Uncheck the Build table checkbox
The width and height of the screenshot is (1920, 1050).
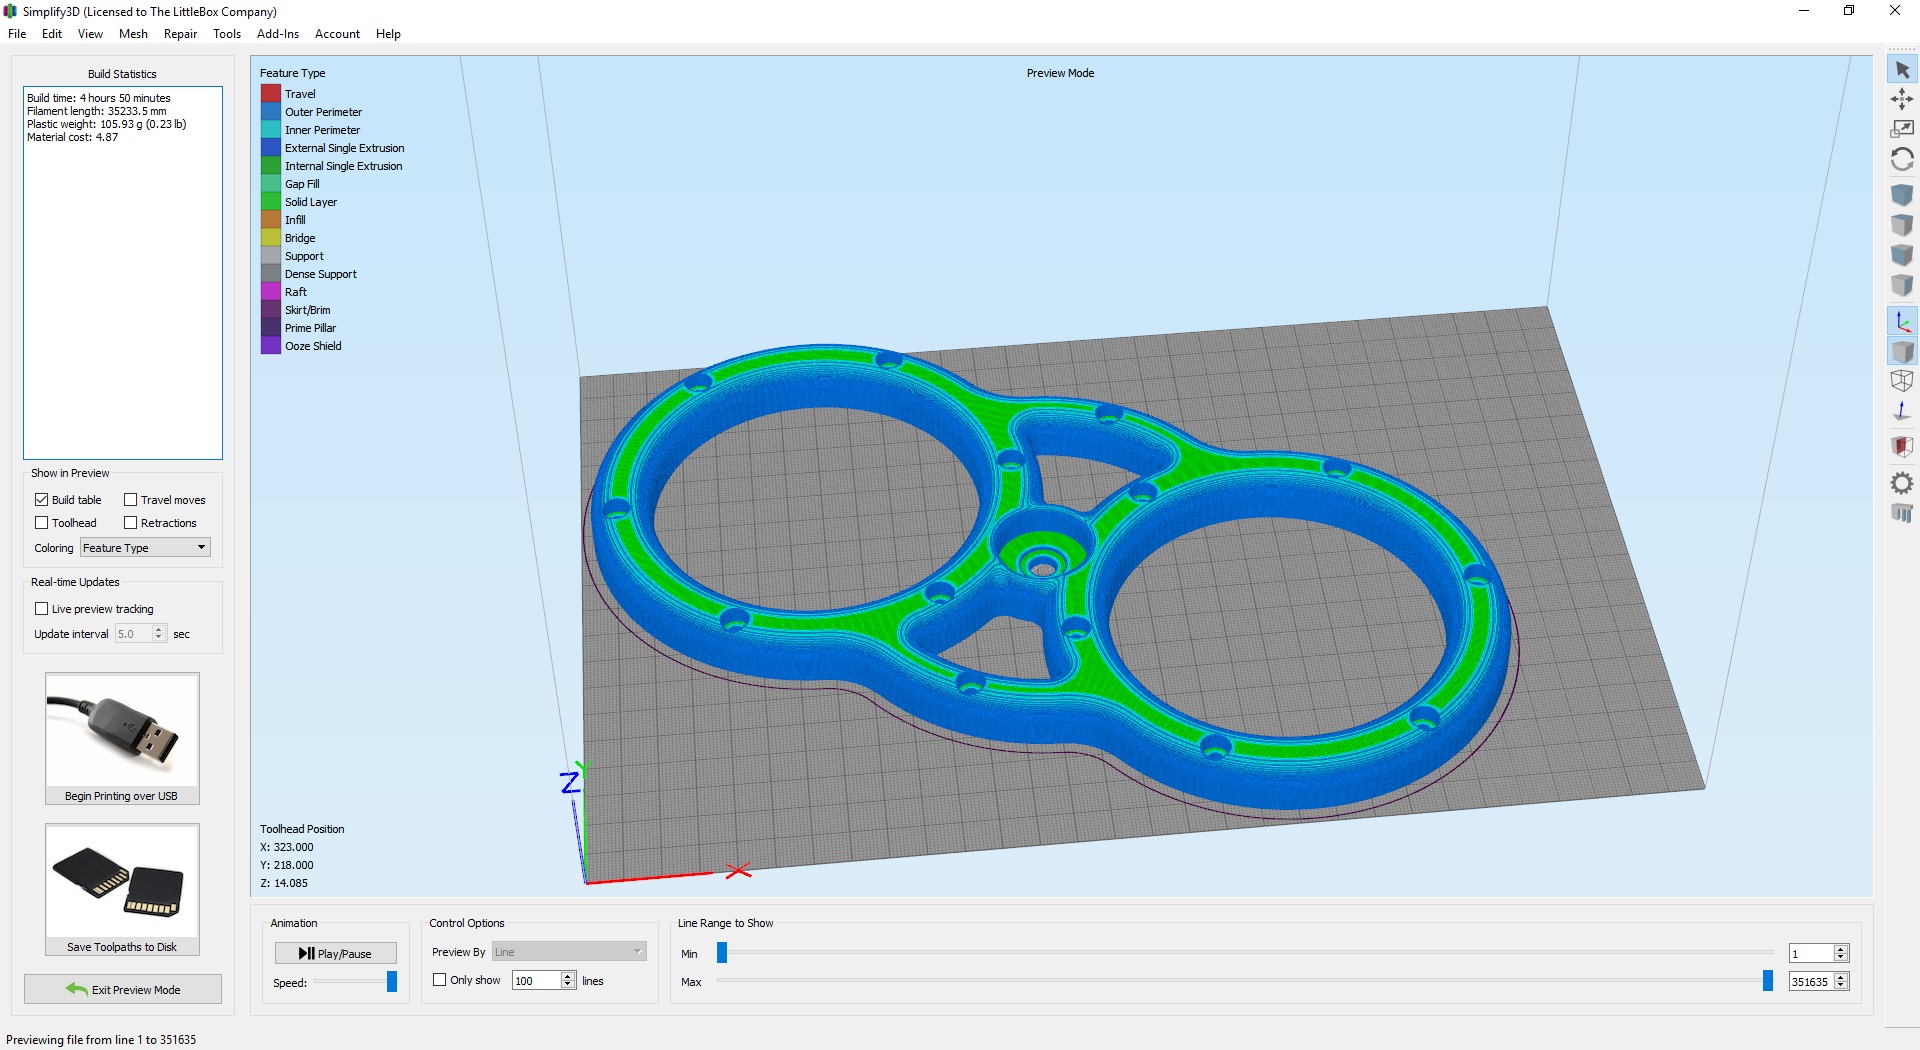(42, 499)
